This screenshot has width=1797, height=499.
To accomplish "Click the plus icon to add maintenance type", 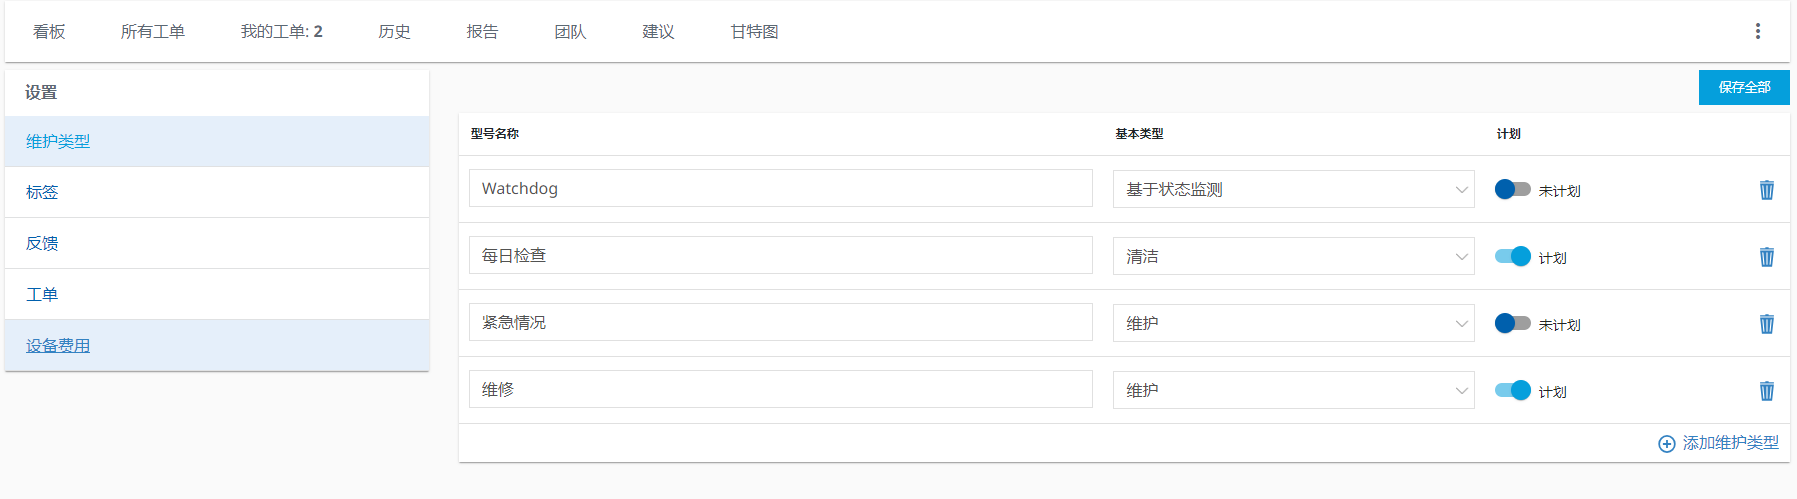I will point(1666,443).
